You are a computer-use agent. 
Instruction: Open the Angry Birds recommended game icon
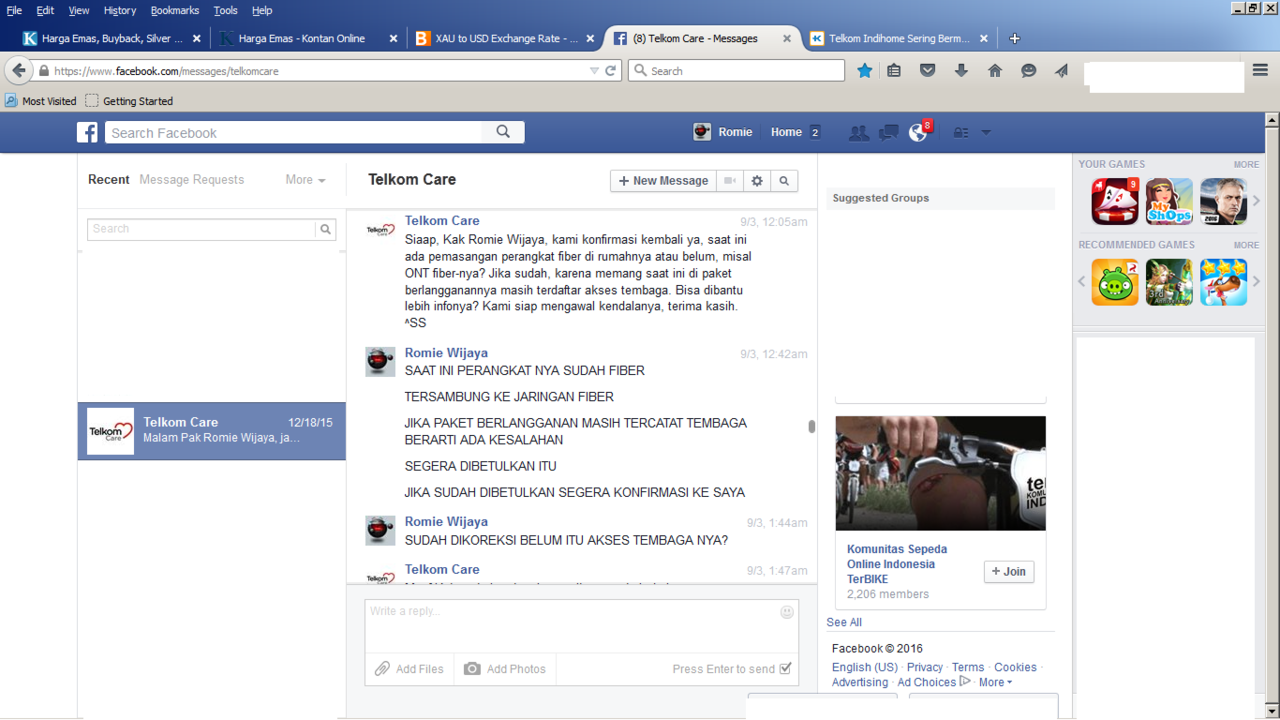tap(1115, 282)
